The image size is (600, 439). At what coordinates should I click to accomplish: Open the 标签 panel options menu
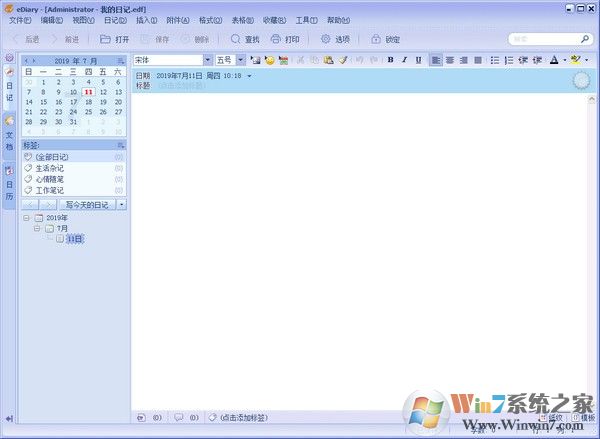(121, 145)
